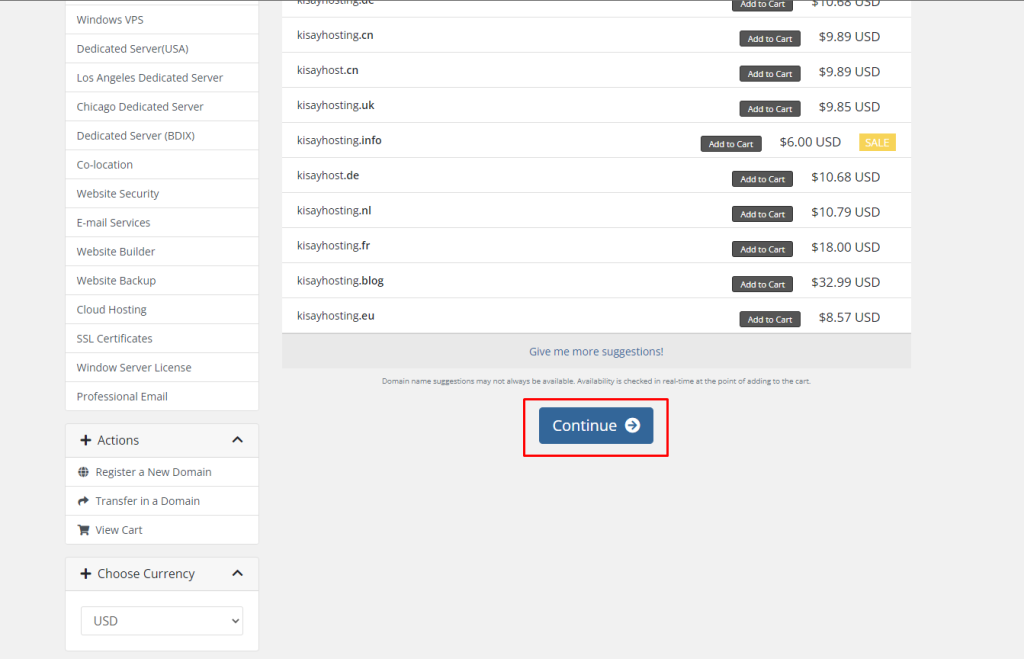Click the shopping cart icon beside View Cart
Screen dimensions: 1024x659
pos(84,530)
